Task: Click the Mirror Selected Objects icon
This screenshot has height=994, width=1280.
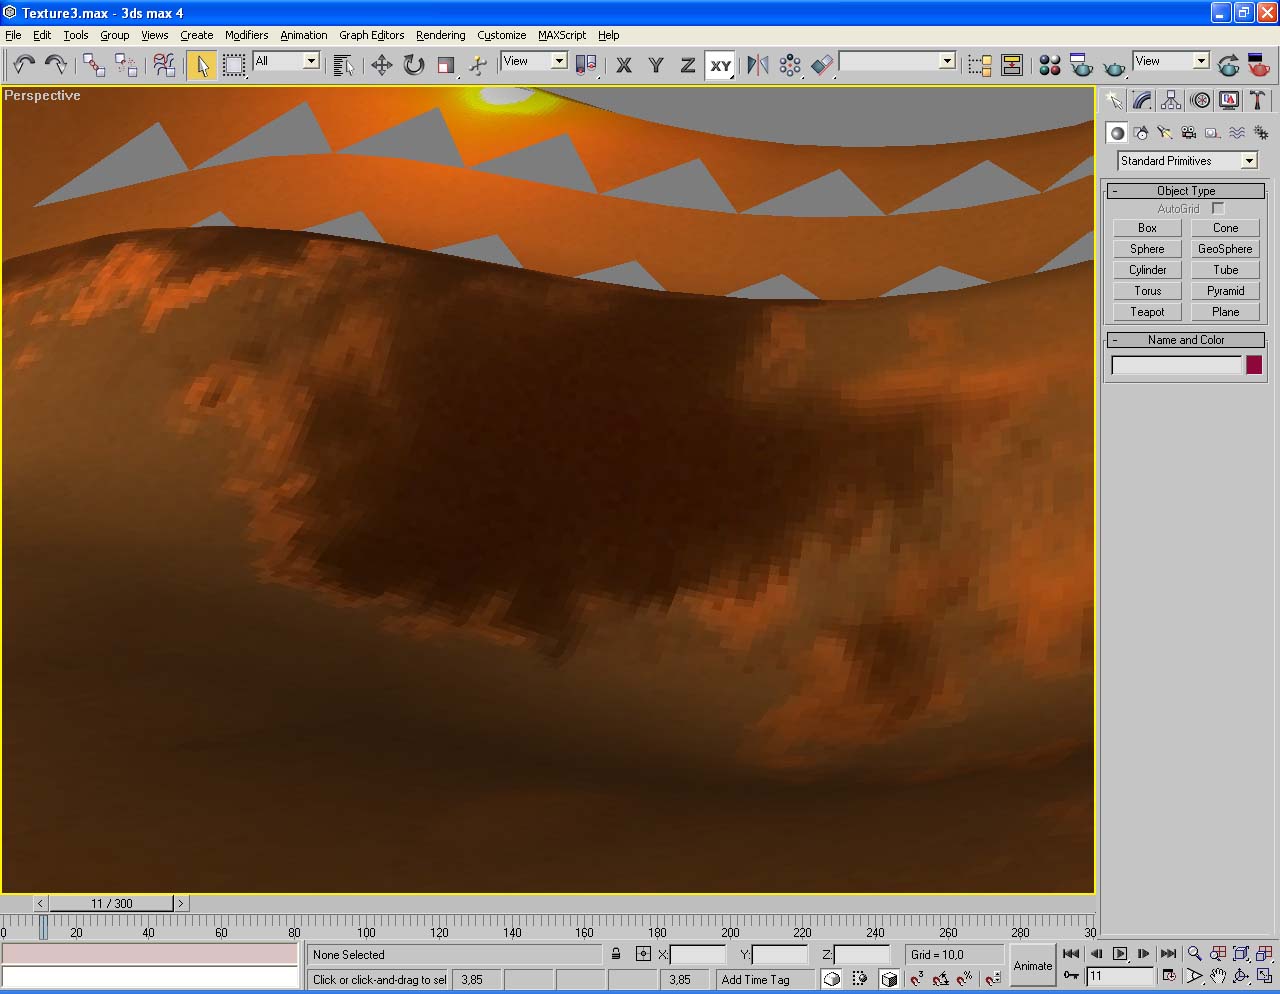Action: tap(758, 65)
